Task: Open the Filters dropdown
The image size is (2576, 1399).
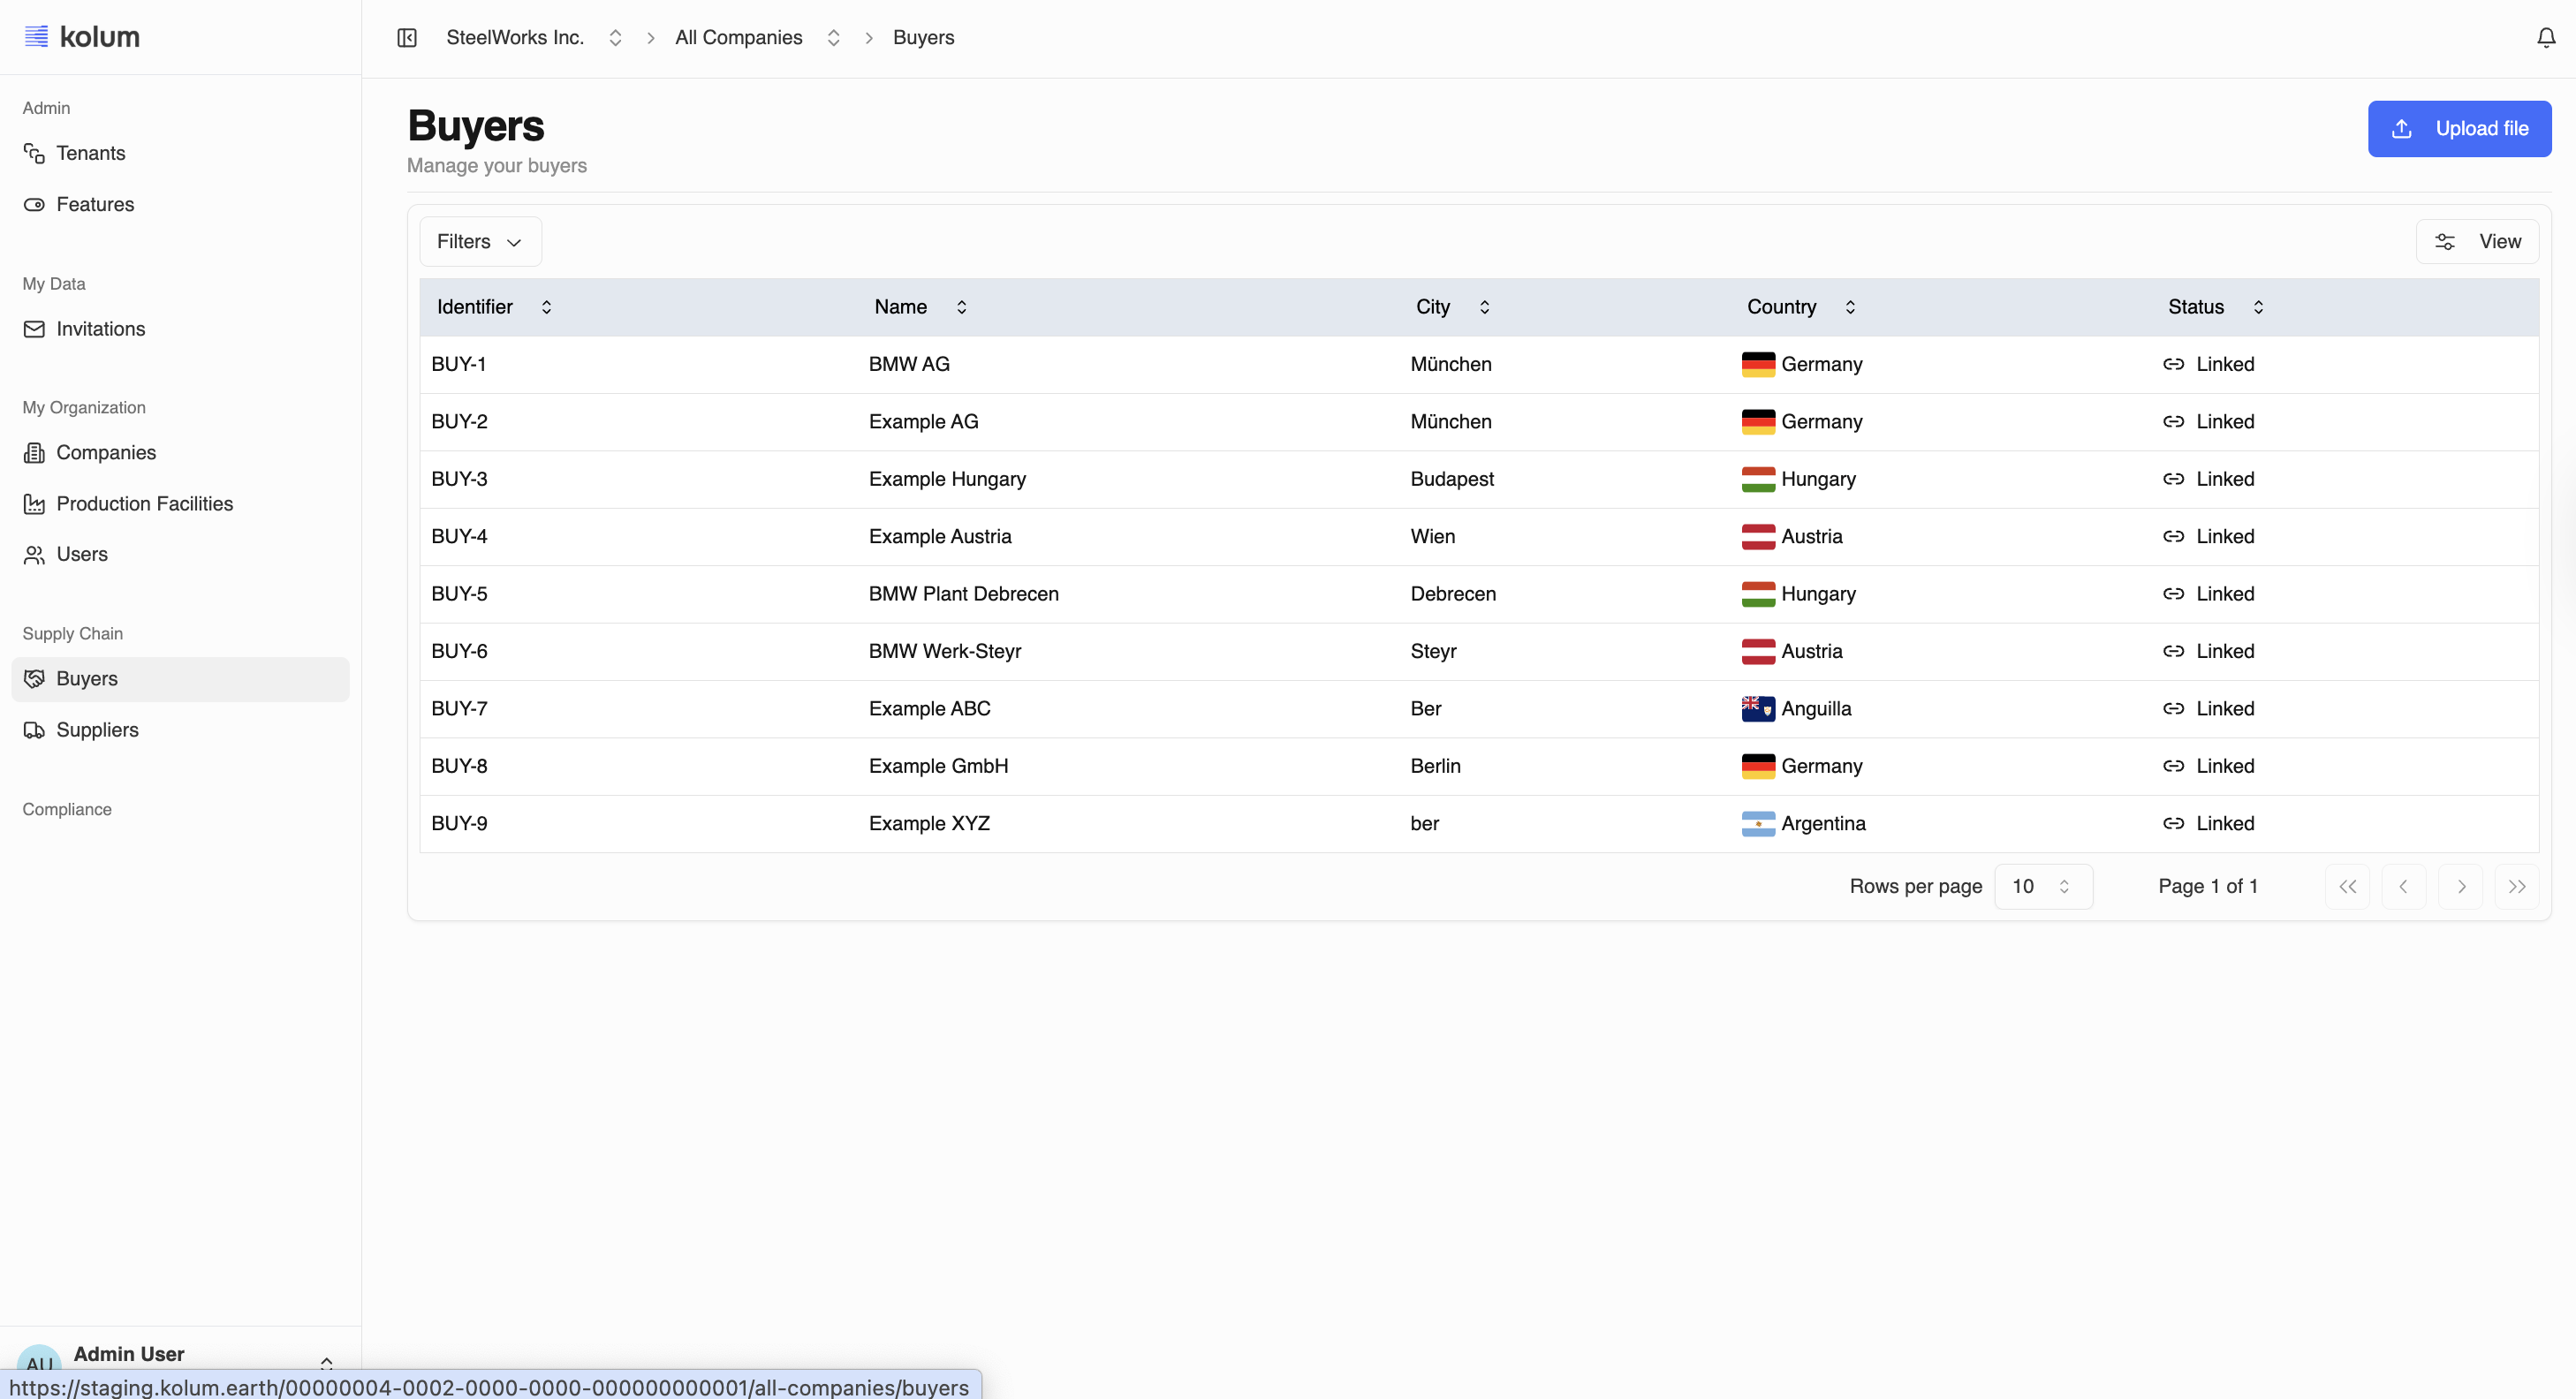Action: pyautogui.click(x=480, y=242)
